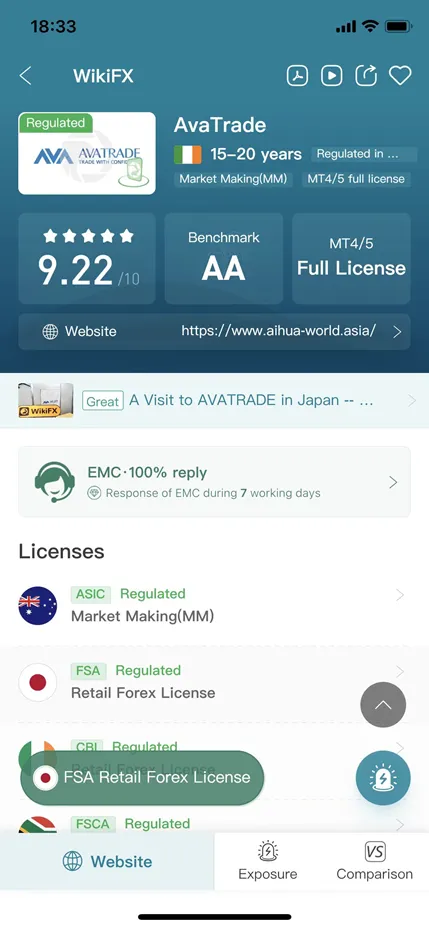
Task: Tap the bottom Website button
Action: (107, 861)
